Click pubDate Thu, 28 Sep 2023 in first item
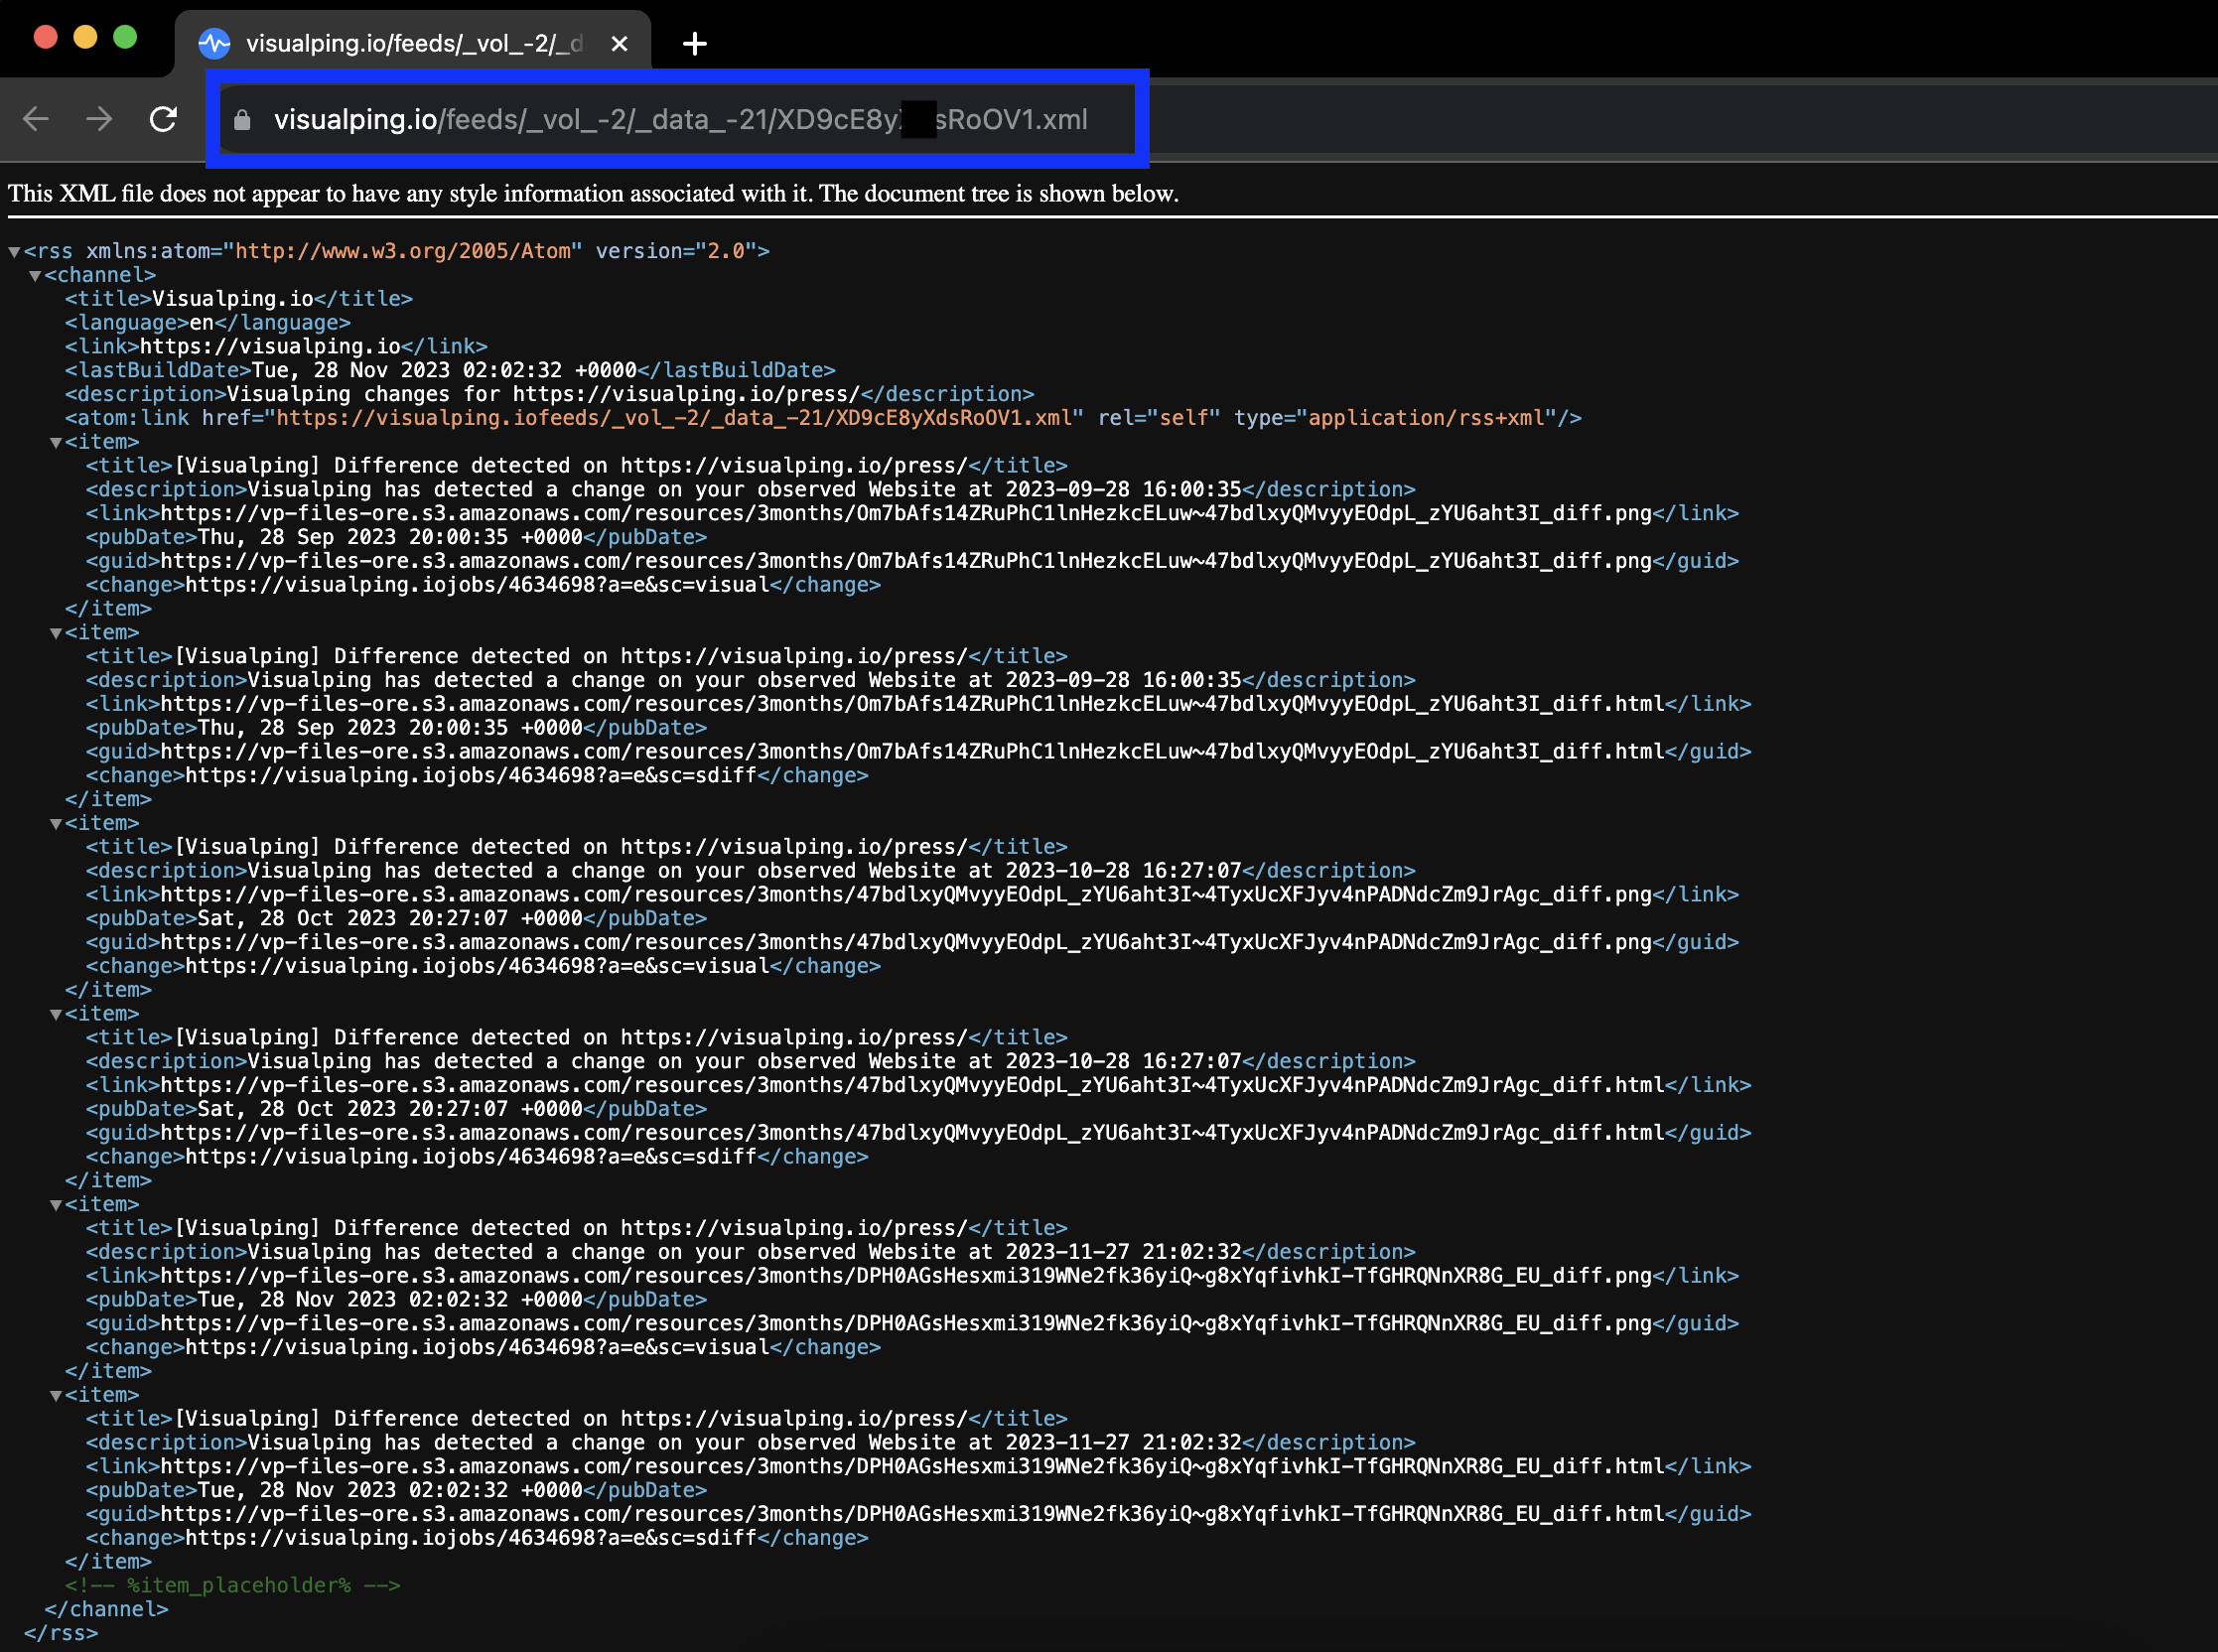The image size is (2218, 1652). pos(390,538)
